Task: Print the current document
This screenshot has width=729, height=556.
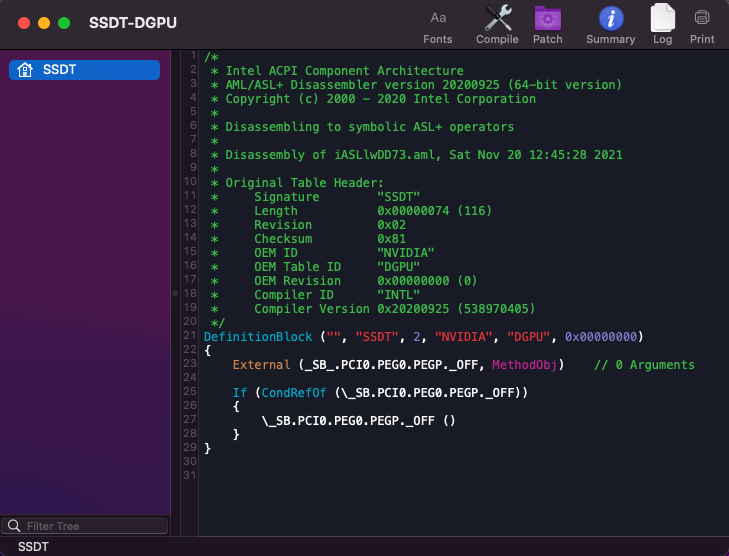Action: click(702, 24)
